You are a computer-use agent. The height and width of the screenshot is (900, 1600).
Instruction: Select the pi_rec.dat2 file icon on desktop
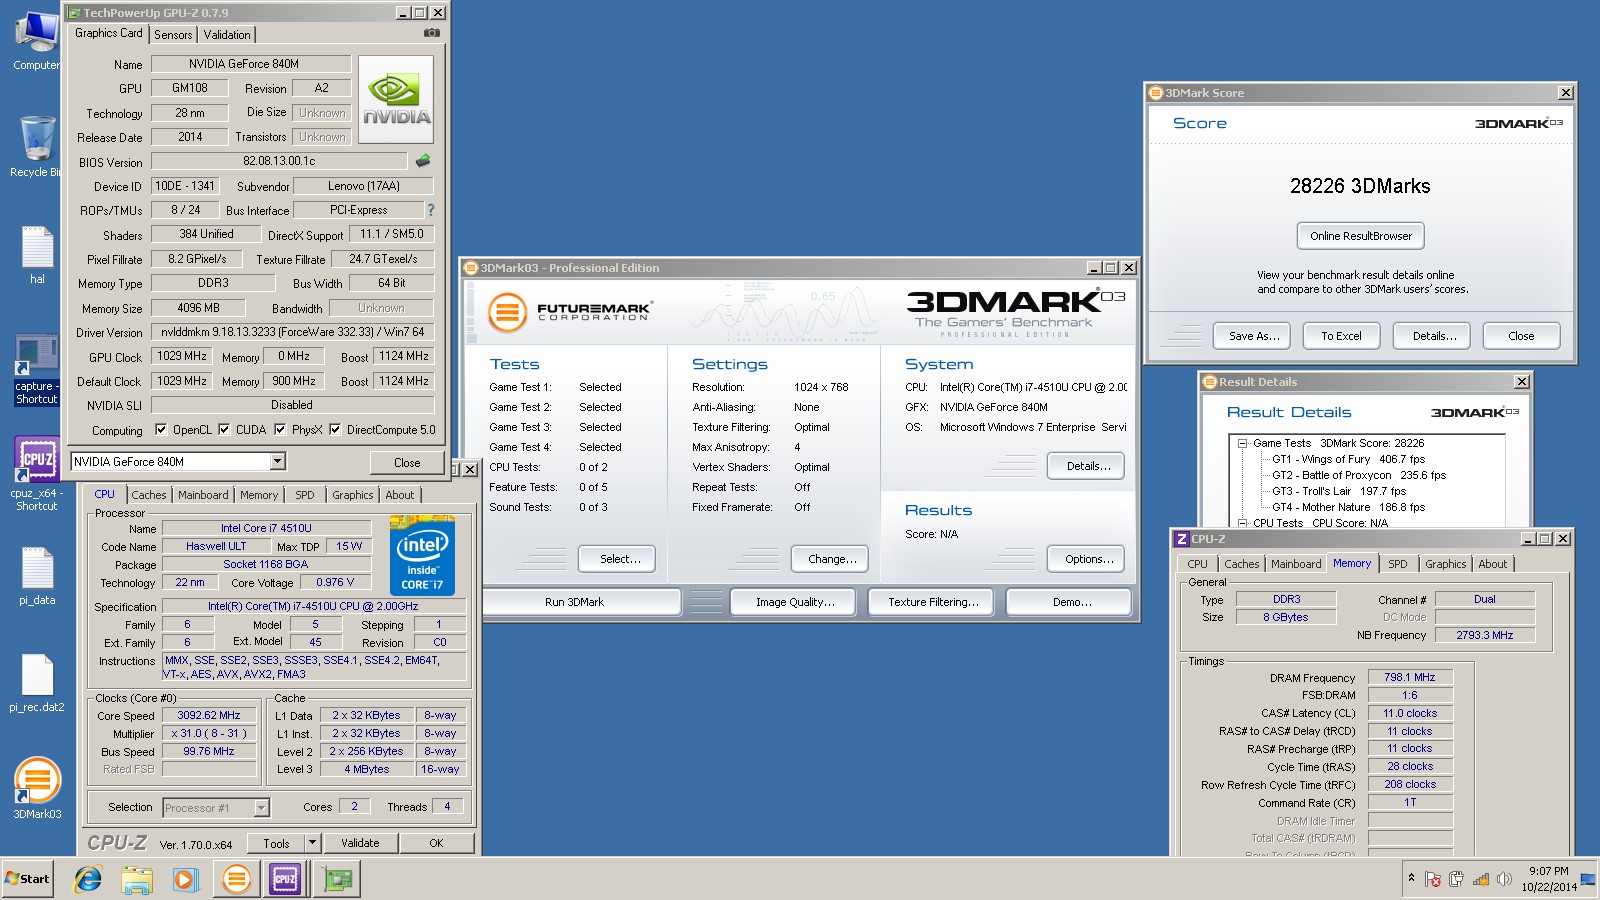(x=37, y=683)
